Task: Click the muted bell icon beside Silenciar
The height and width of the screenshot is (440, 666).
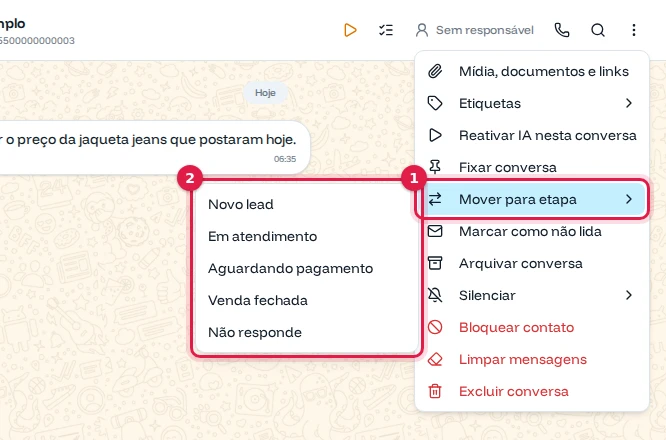Action: (435, 295)
